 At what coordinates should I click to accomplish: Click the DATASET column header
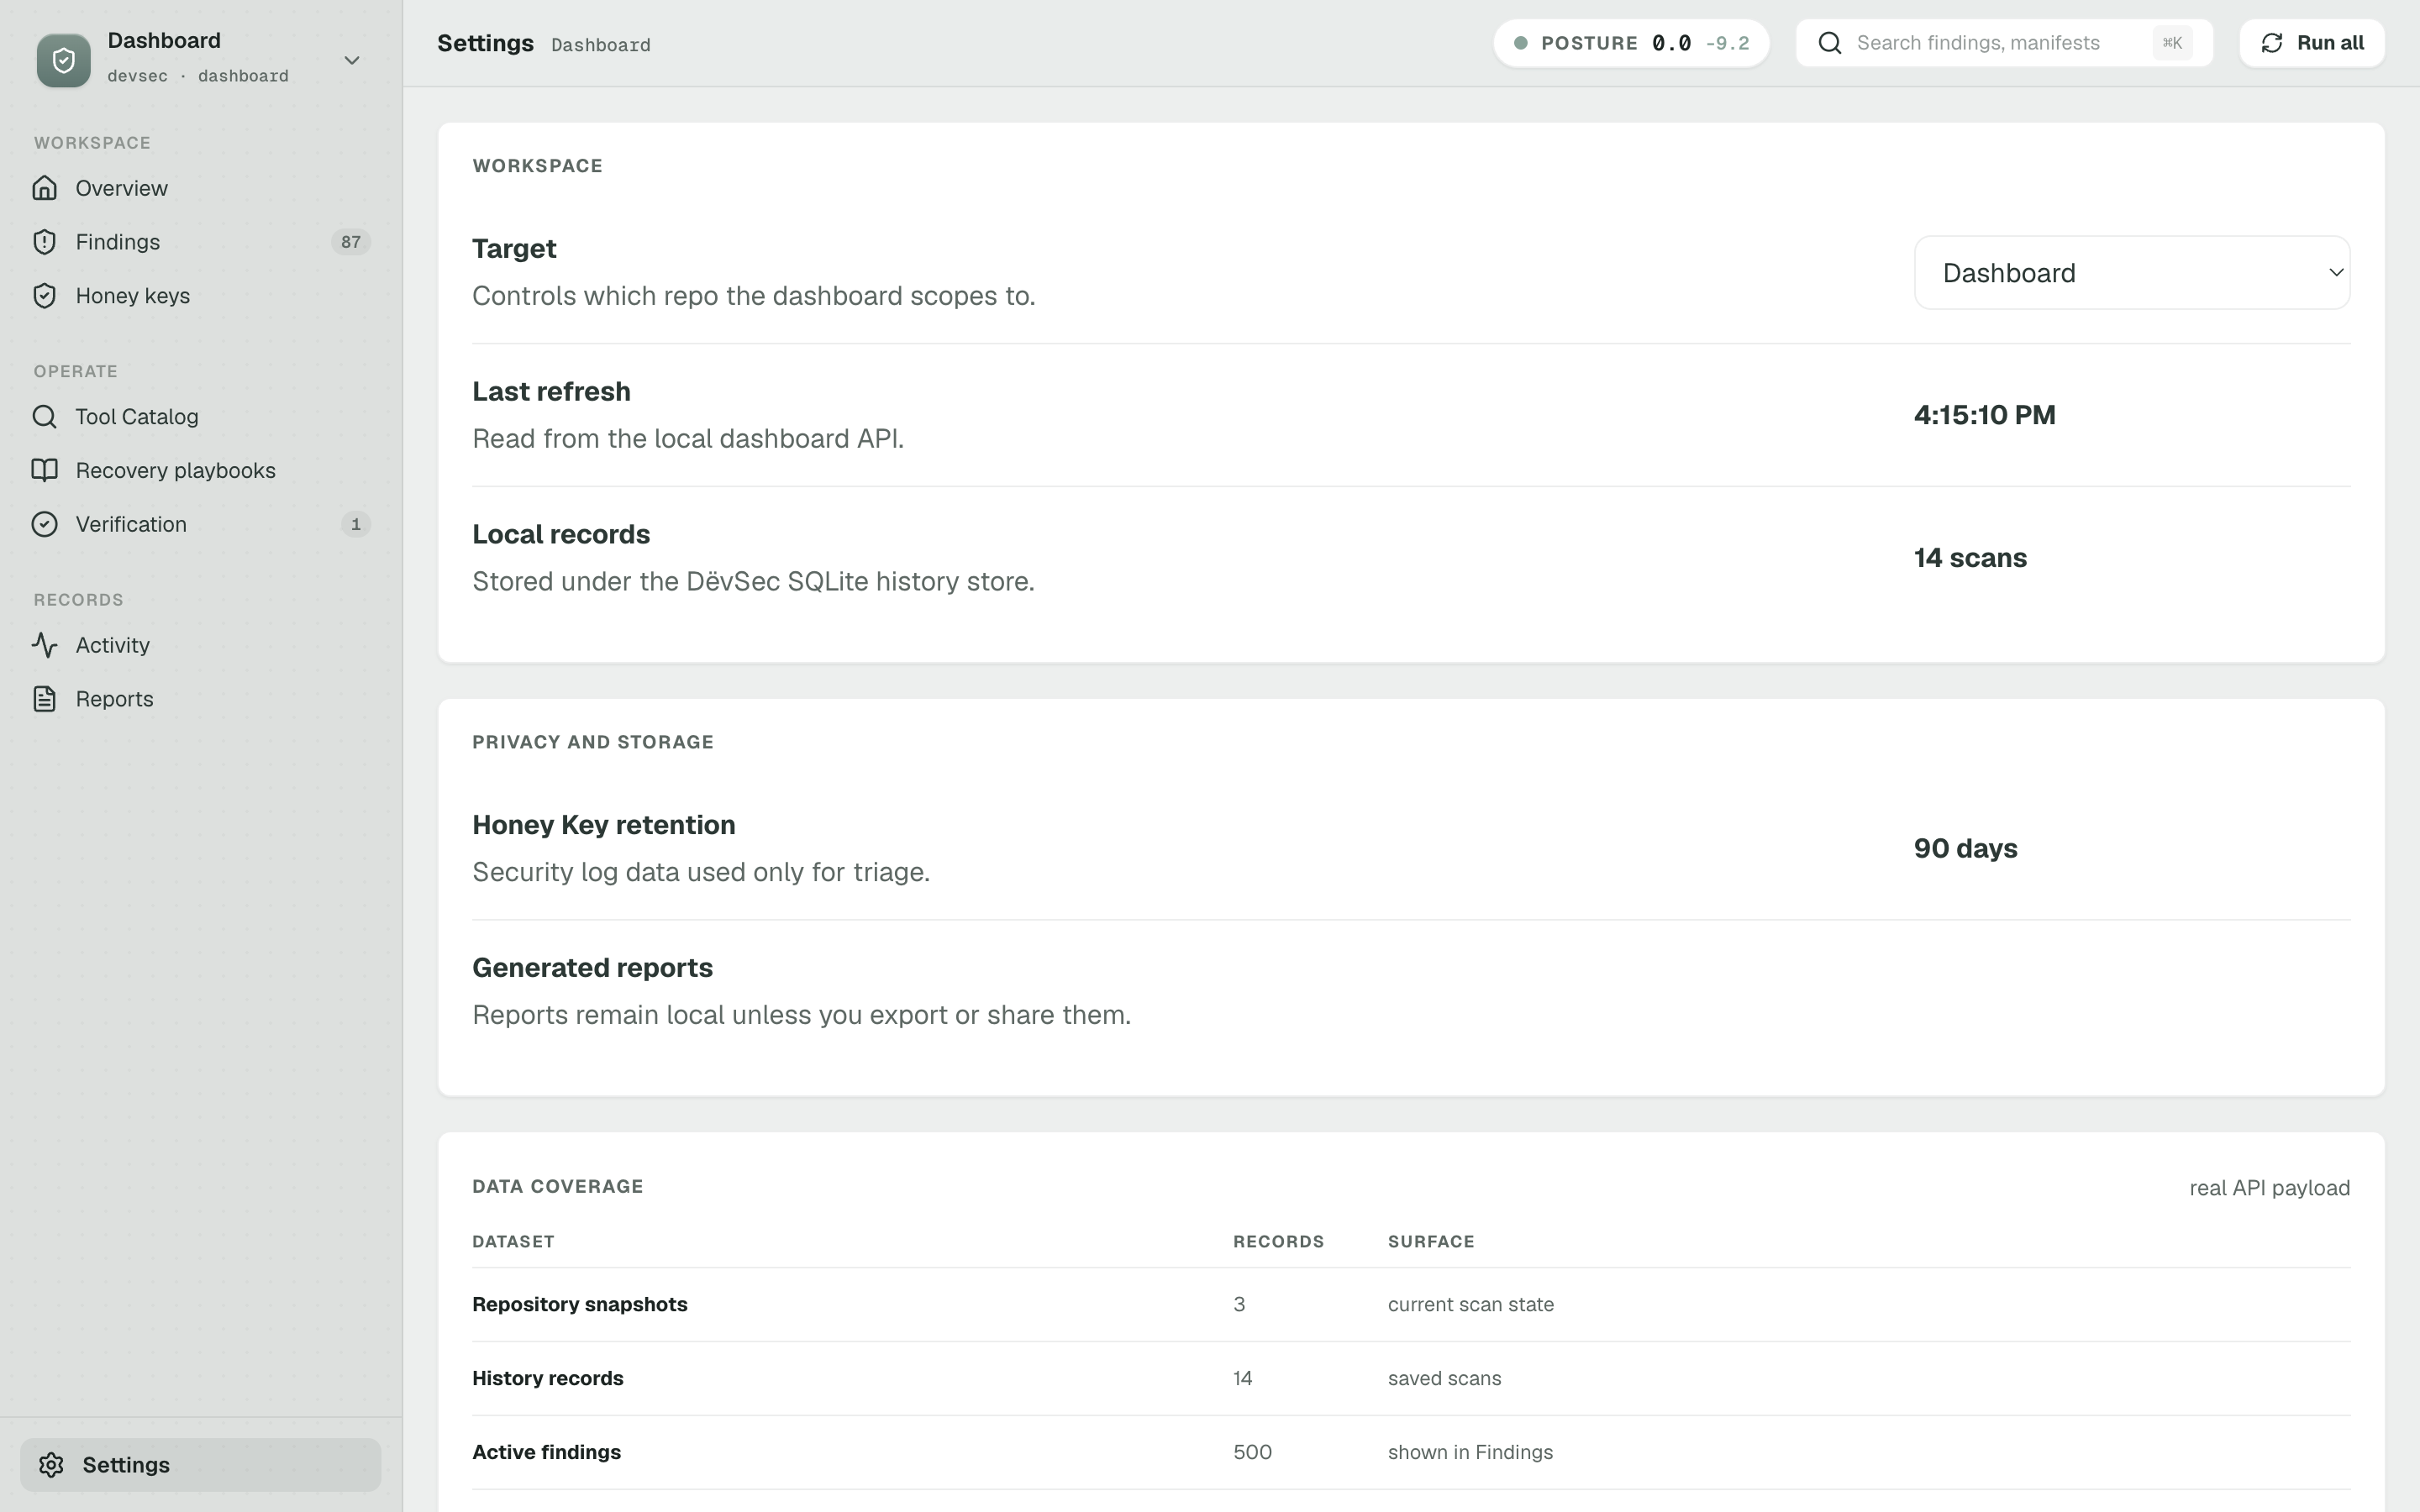[513, 1242]
